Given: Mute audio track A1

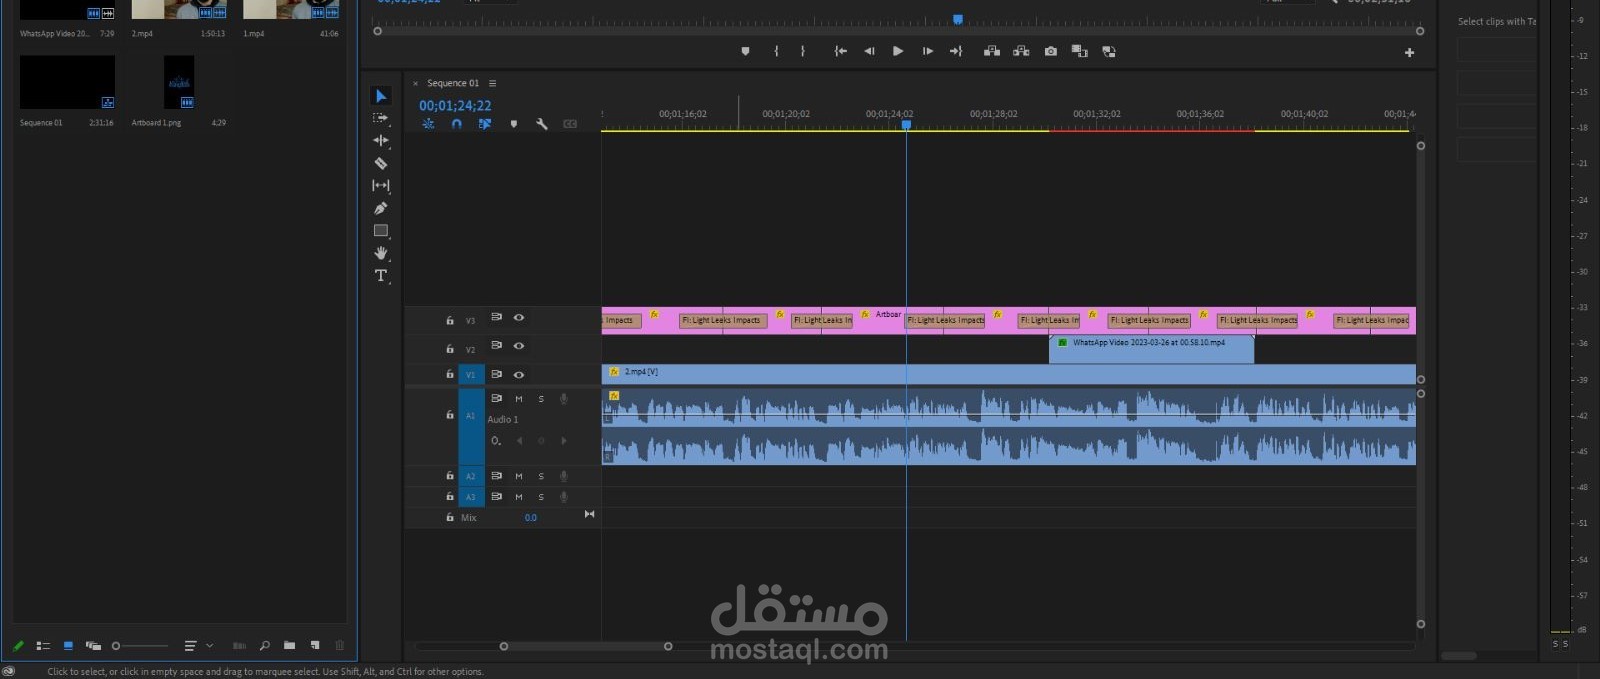Looking at the screenshot, I should tap(519, 399).
